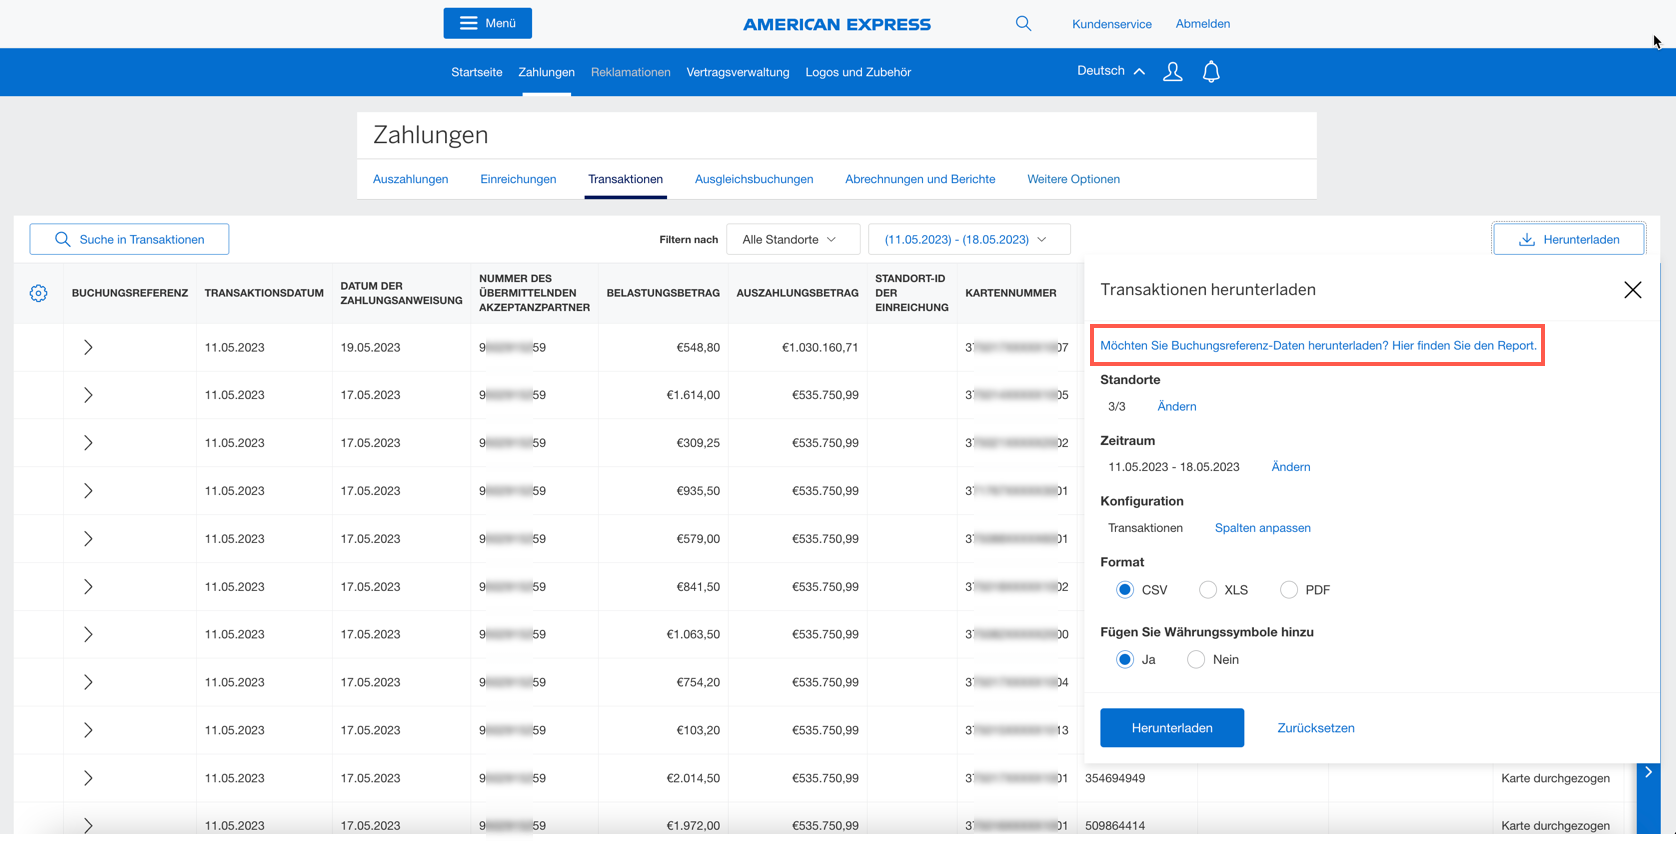Click the 354694949 value cell
This screenshot has width=1676, height=850.
pos(1115,778)
